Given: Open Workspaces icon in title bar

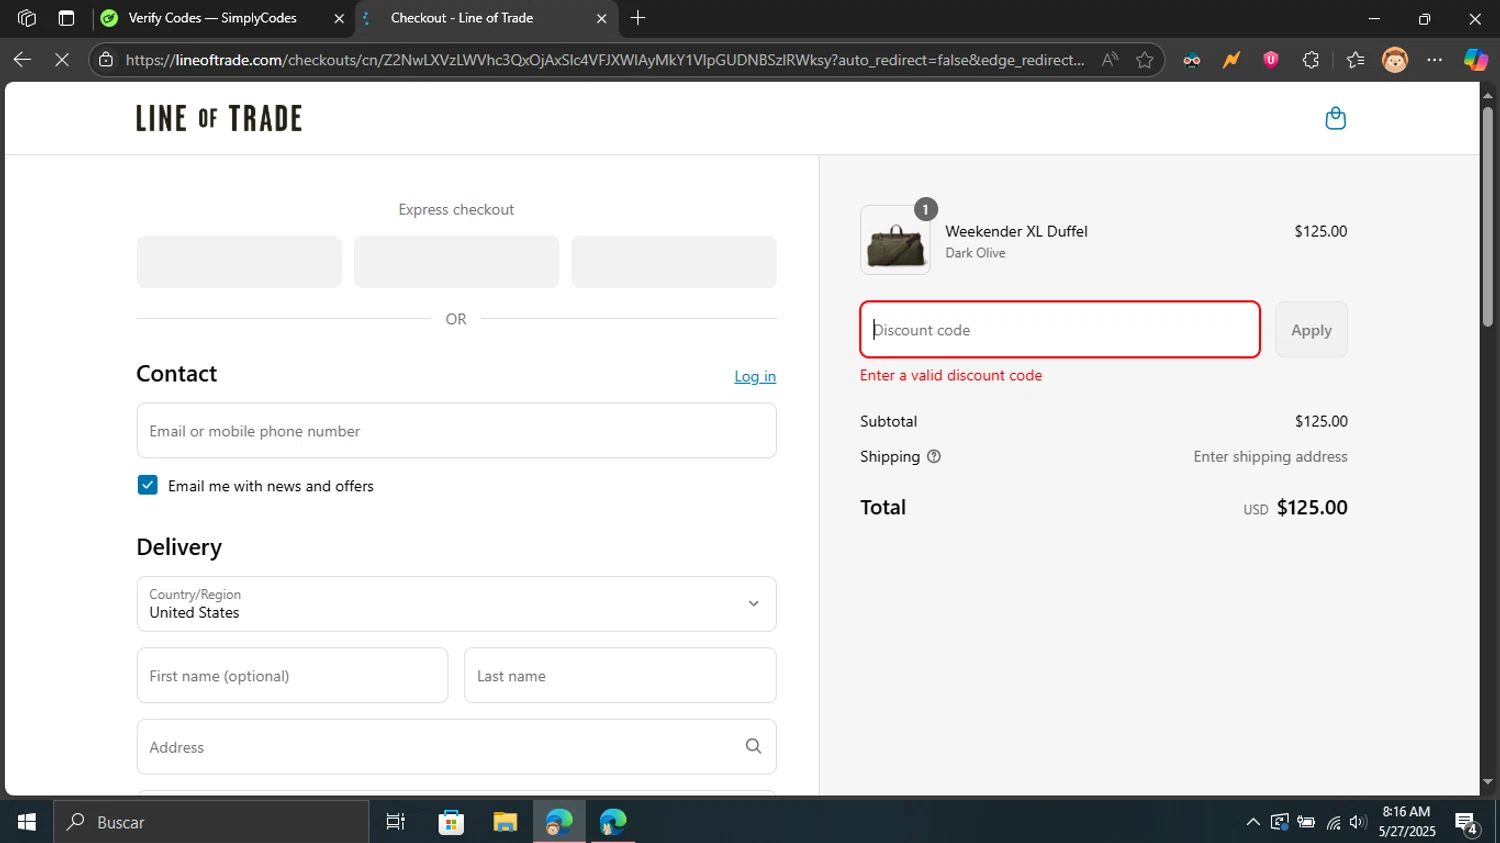Looking at the screenshot, I should [x=27, y=18].
